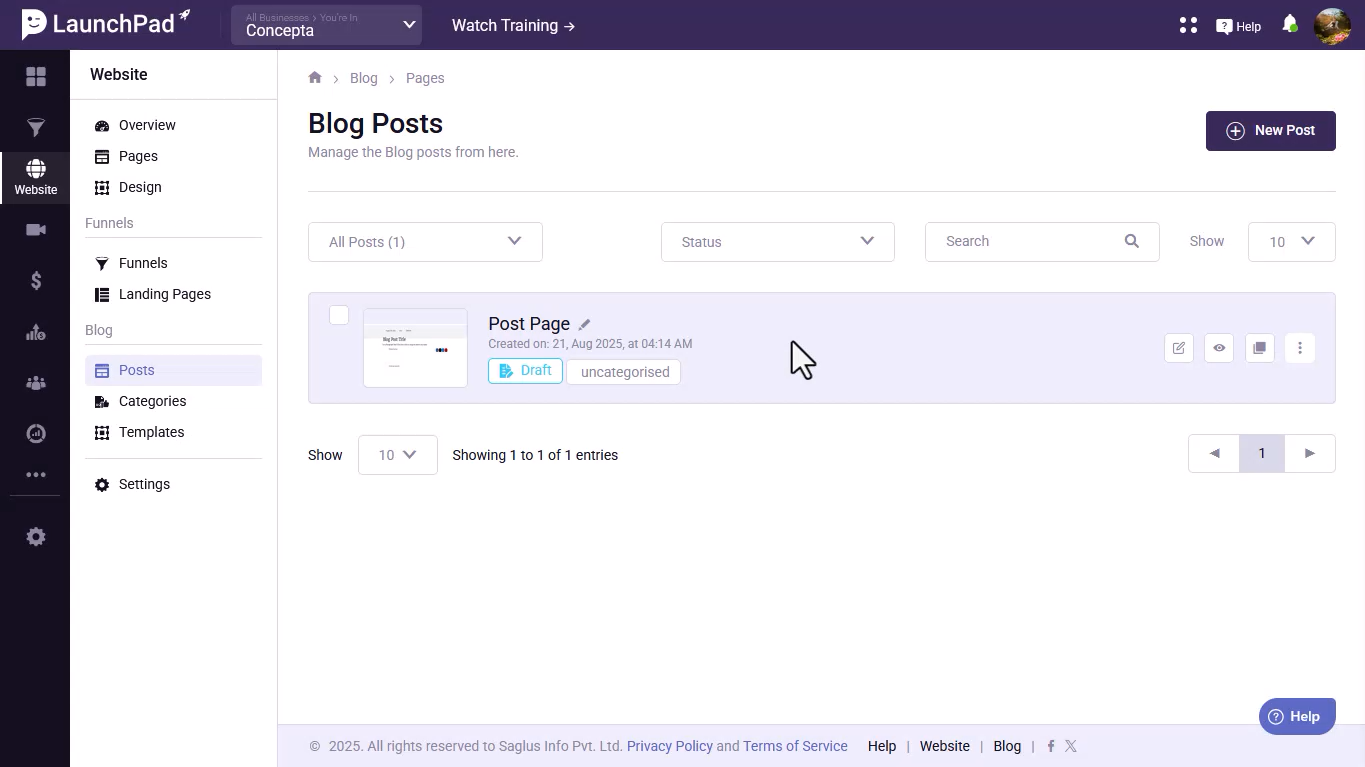This screenshot has width=1365, height=767.
Task: Click the footer Blog link
Action: [1007, 746]
